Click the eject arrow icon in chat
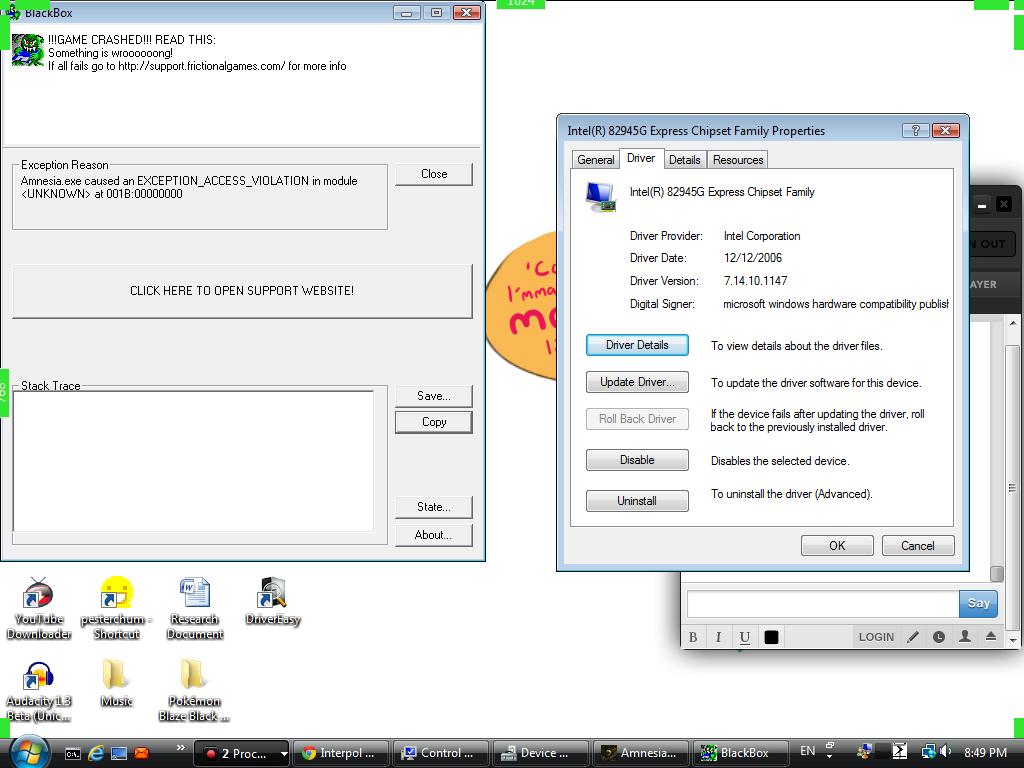This screenshot has height=768, width=1024. click(x=991, y=637)
